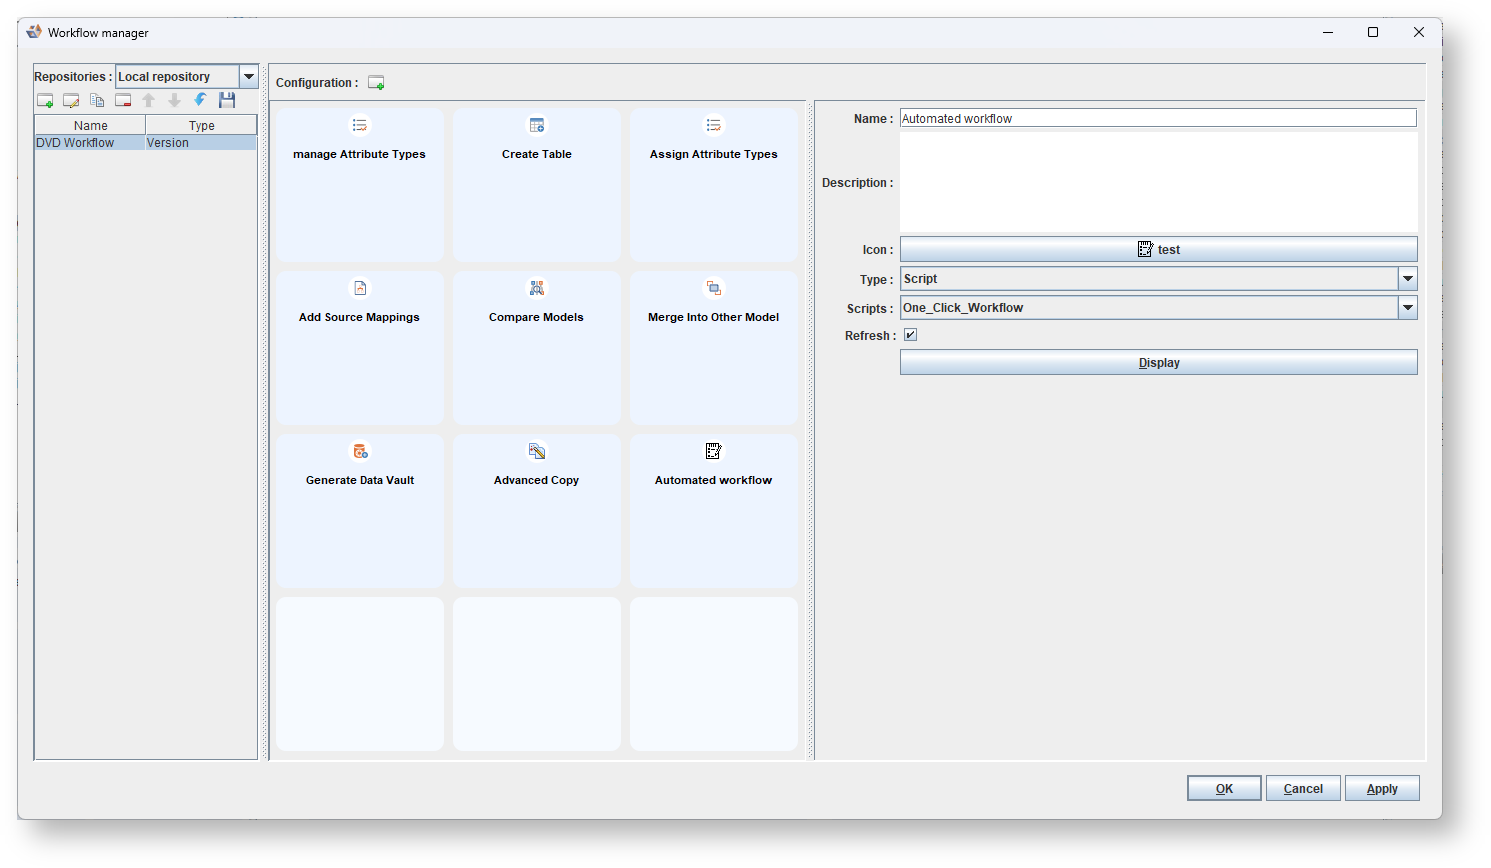
Task: Click the add icon beside Configuration
Action: tap(376, 83)
